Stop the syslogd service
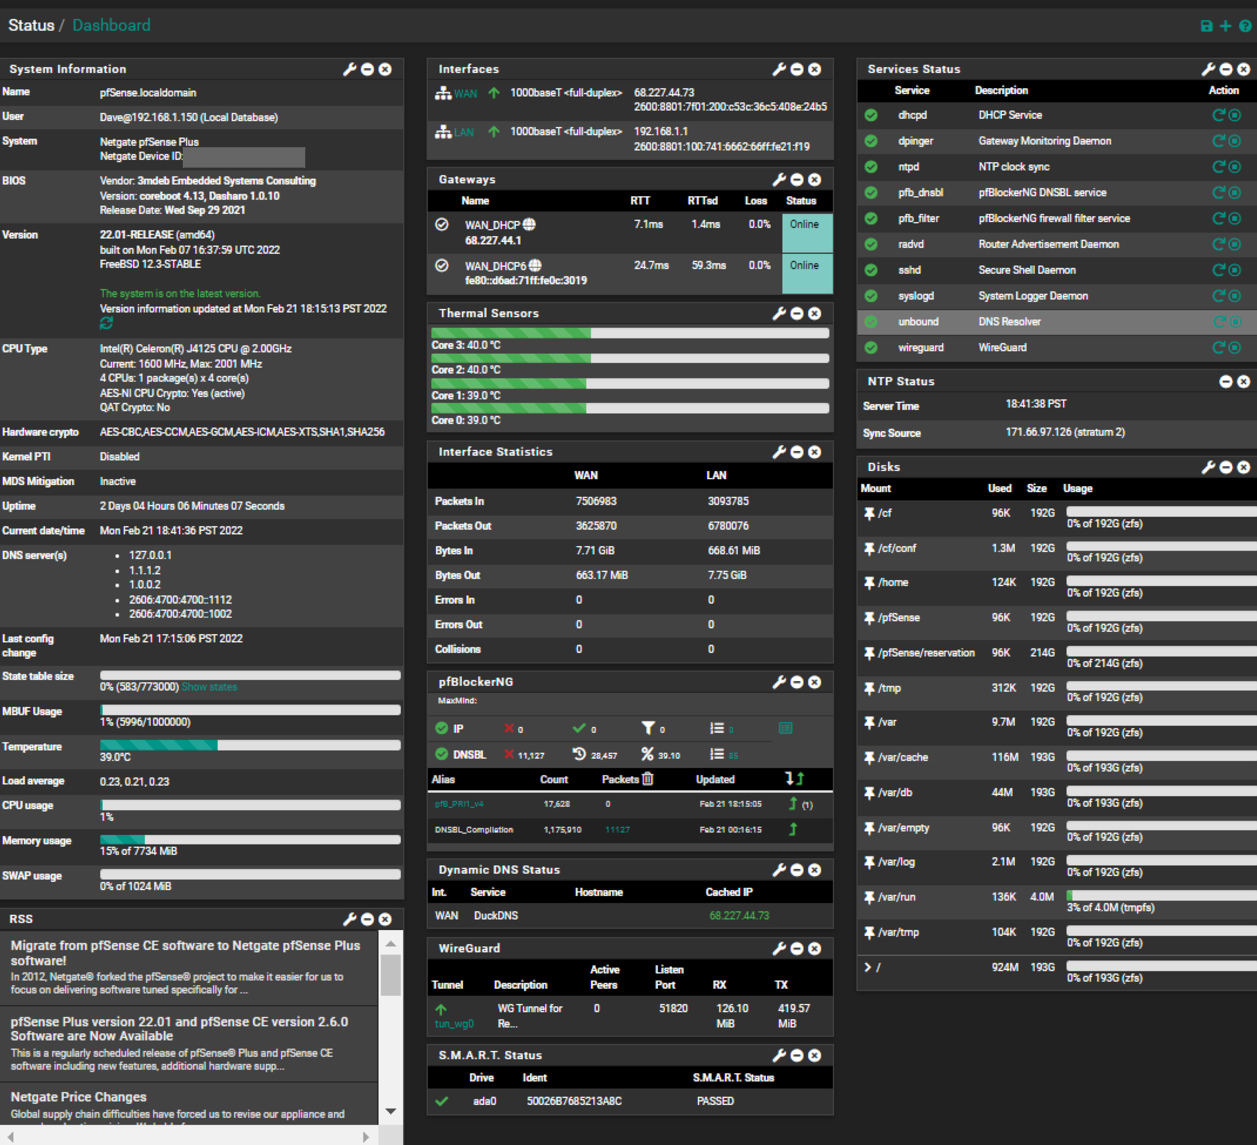Viewport: 1257px width, 1145px height. click(x=1235, y=296)
